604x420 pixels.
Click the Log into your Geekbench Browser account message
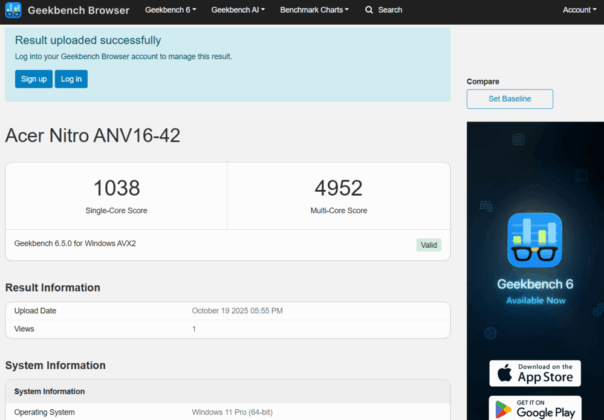[123, 57]
